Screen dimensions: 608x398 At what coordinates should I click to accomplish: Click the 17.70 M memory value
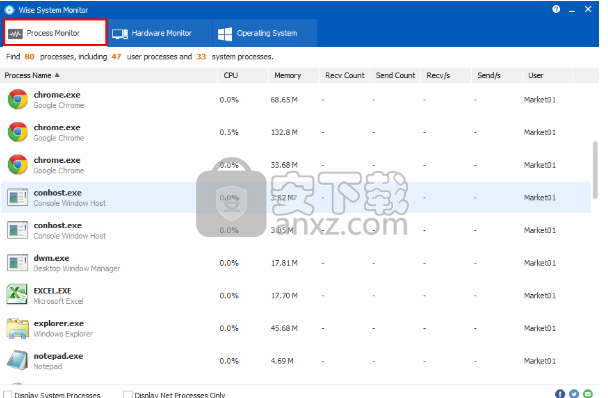coord(284,296)
